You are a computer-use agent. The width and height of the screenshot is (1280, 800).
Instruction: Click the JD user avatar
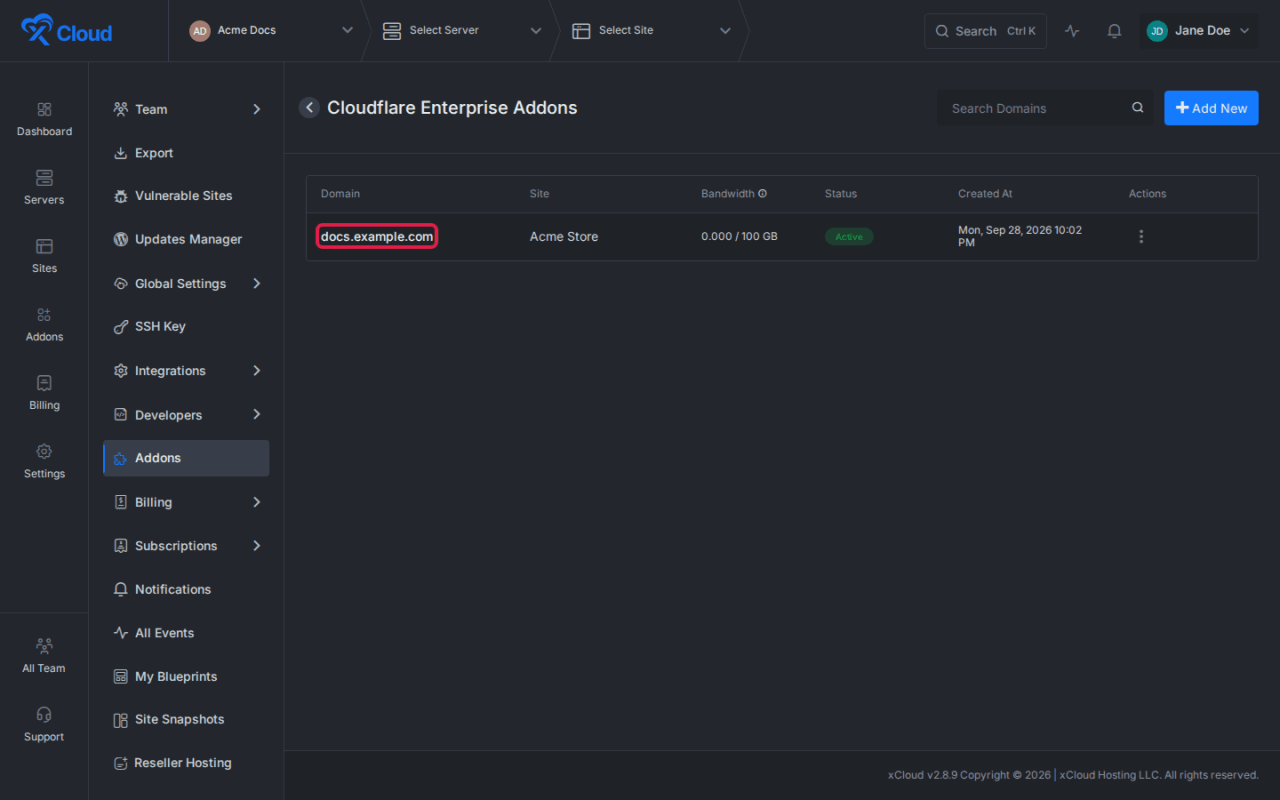1157,31
